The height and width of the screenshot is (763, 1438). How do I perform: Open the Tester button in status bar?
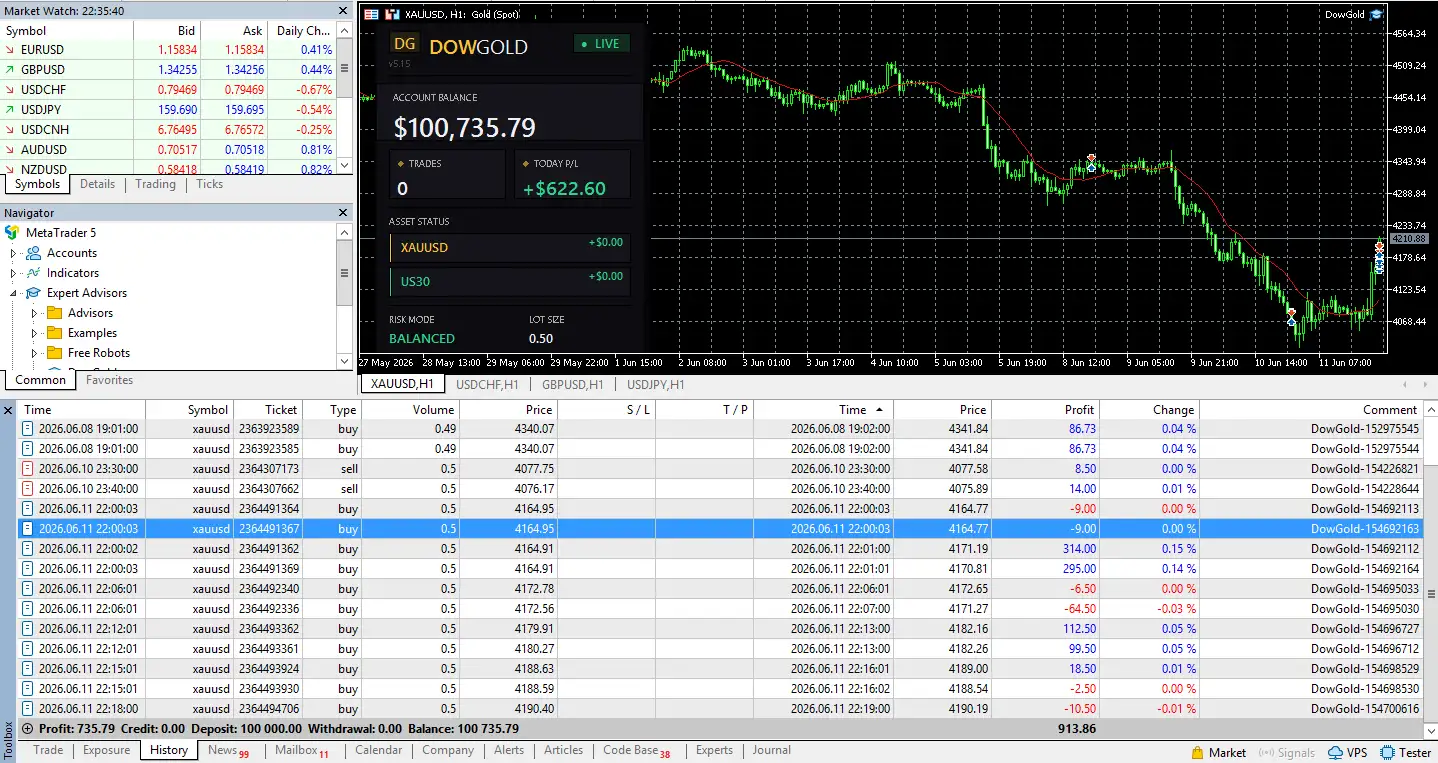(x=1406, y=752)
